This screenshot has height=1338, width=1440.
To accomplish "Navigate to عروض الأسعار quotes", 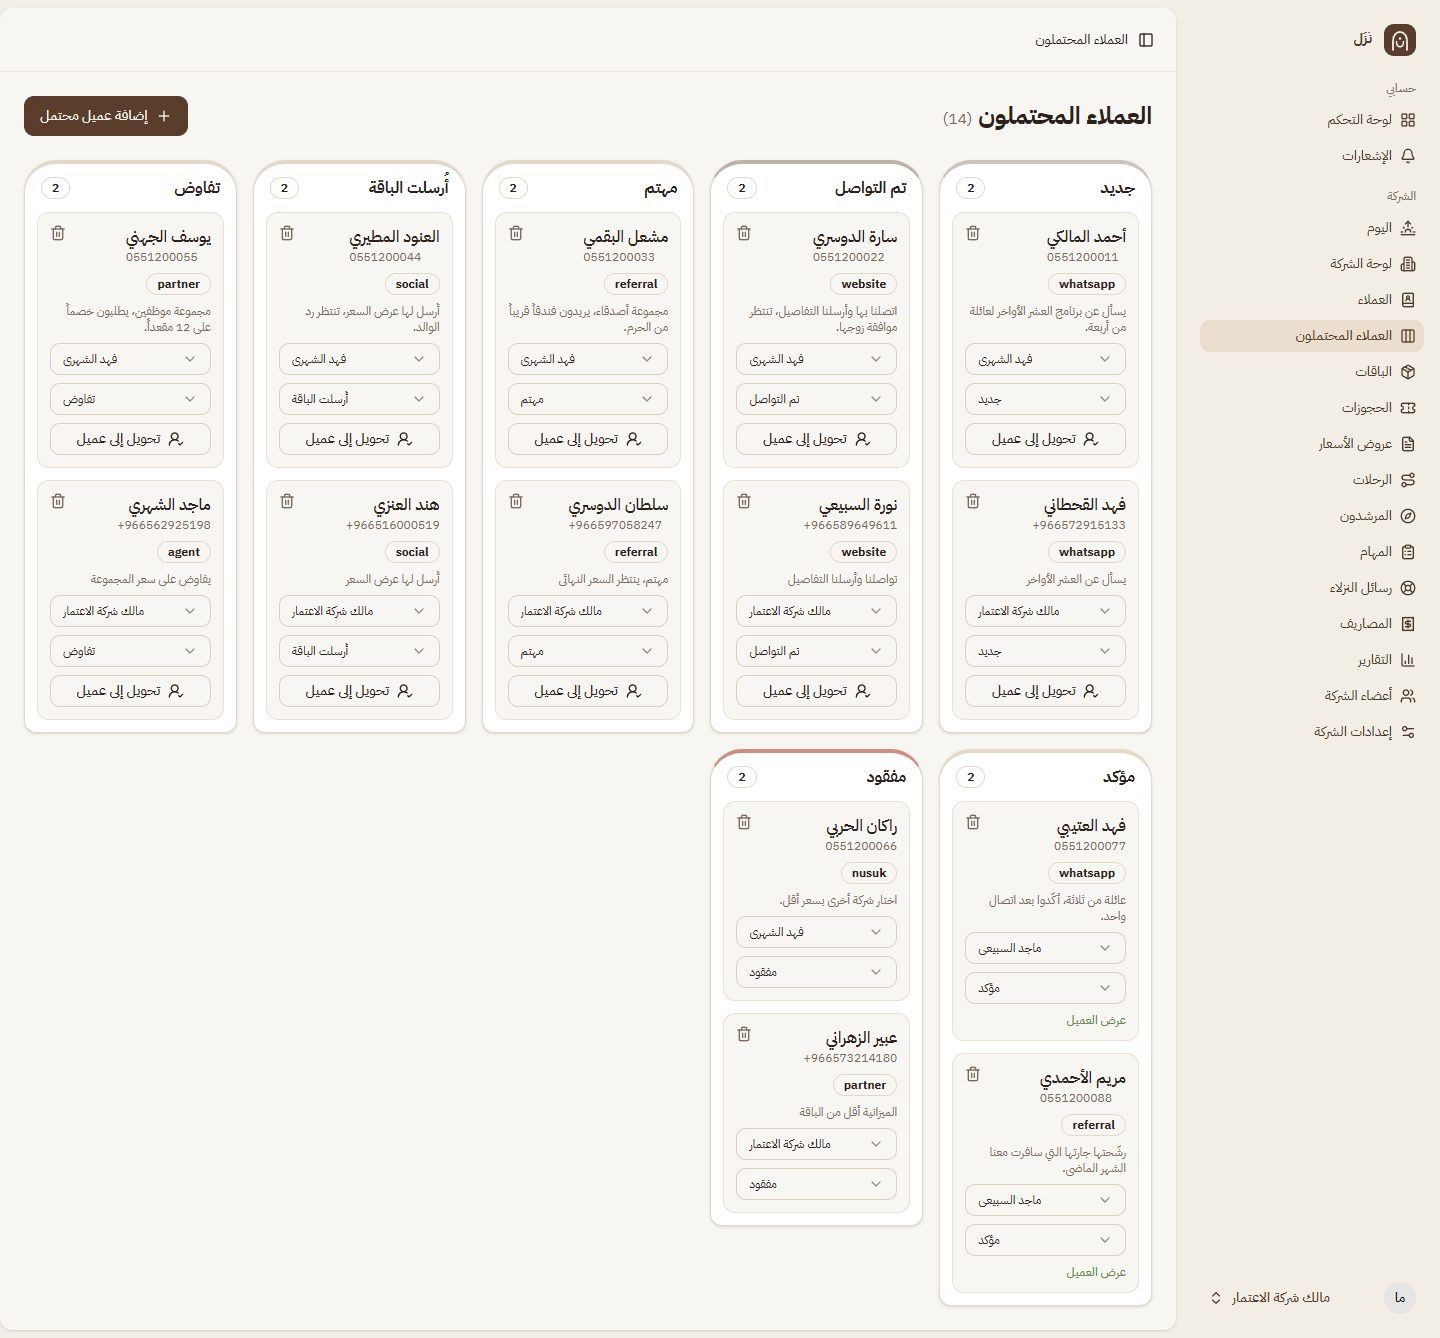I will [x=1312, y=444].
